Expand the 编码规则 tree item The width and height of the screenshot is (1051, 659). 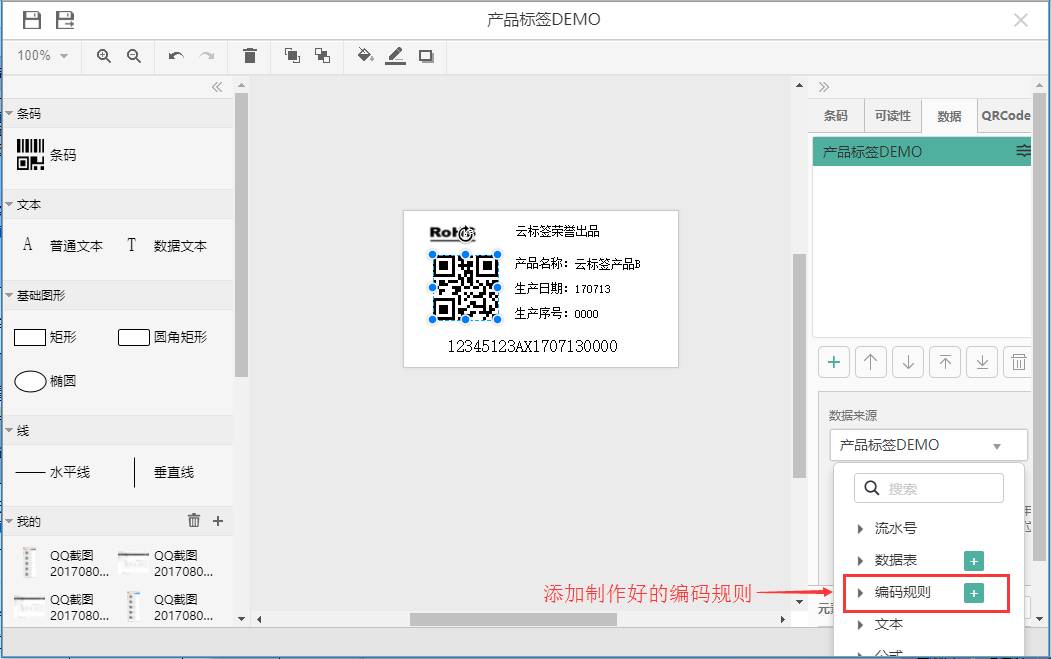[x=861, y=592]
